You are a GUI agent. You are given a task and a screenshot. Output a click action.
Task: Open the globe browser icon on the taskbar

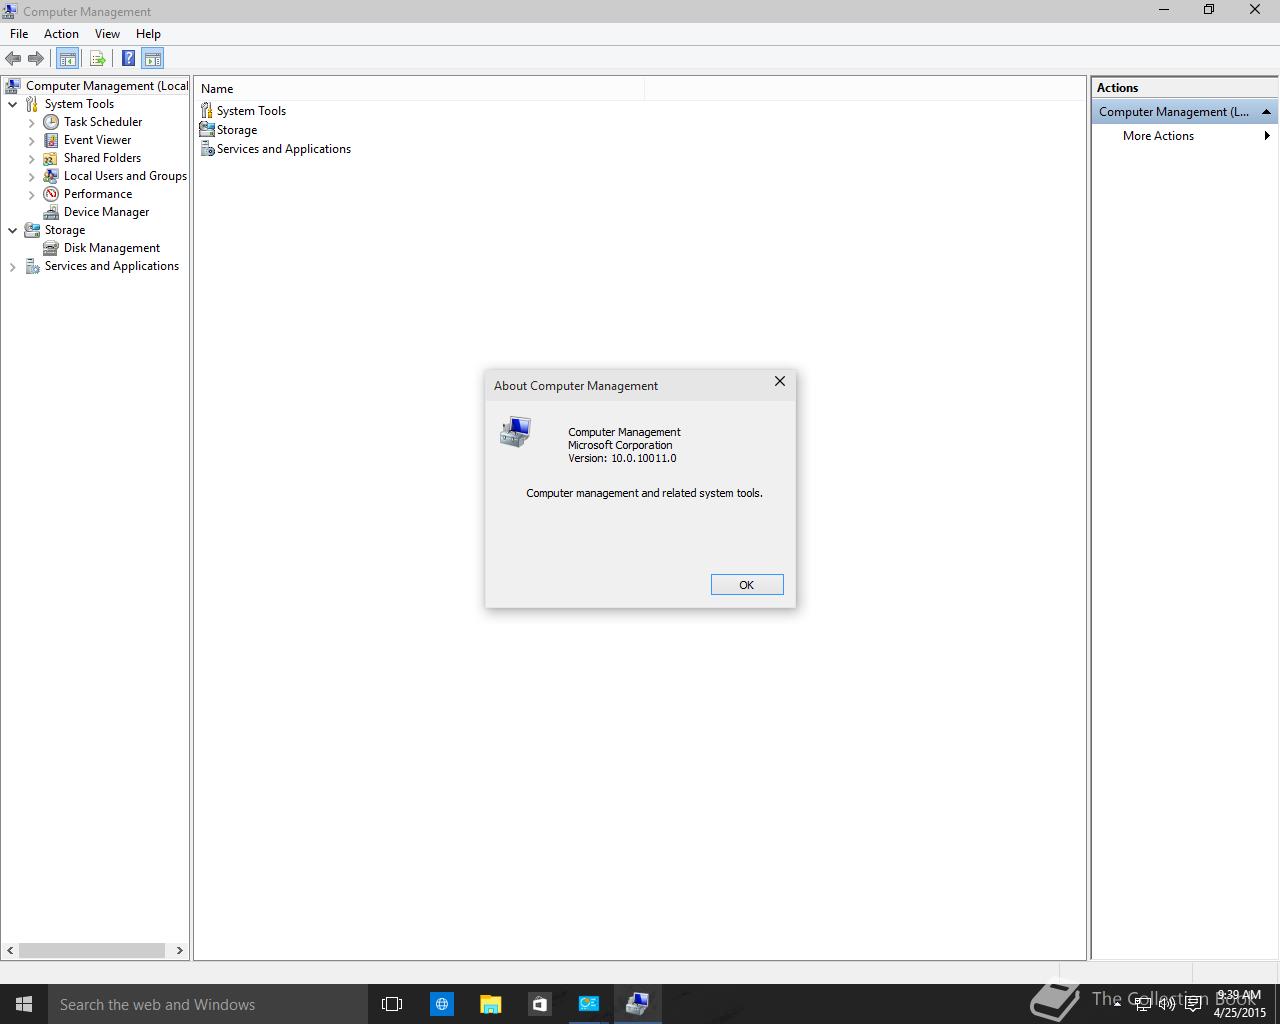click(441, 1004)
